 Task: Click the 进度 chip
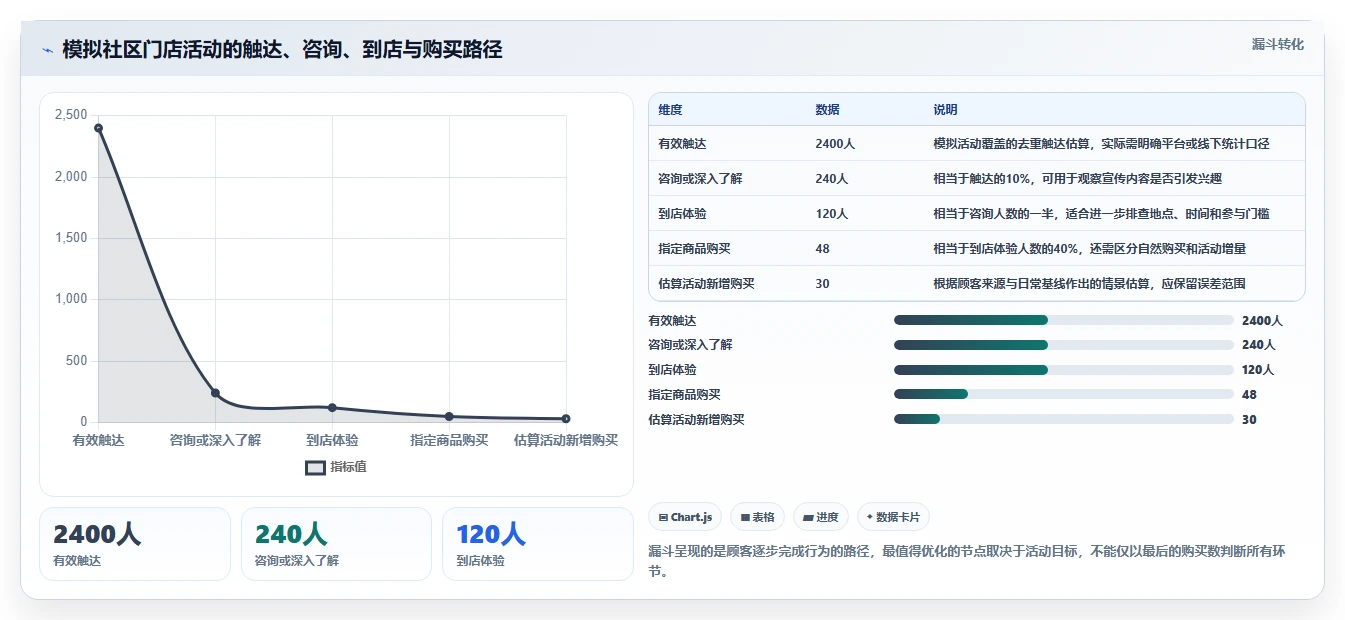[x=821, y=517]
